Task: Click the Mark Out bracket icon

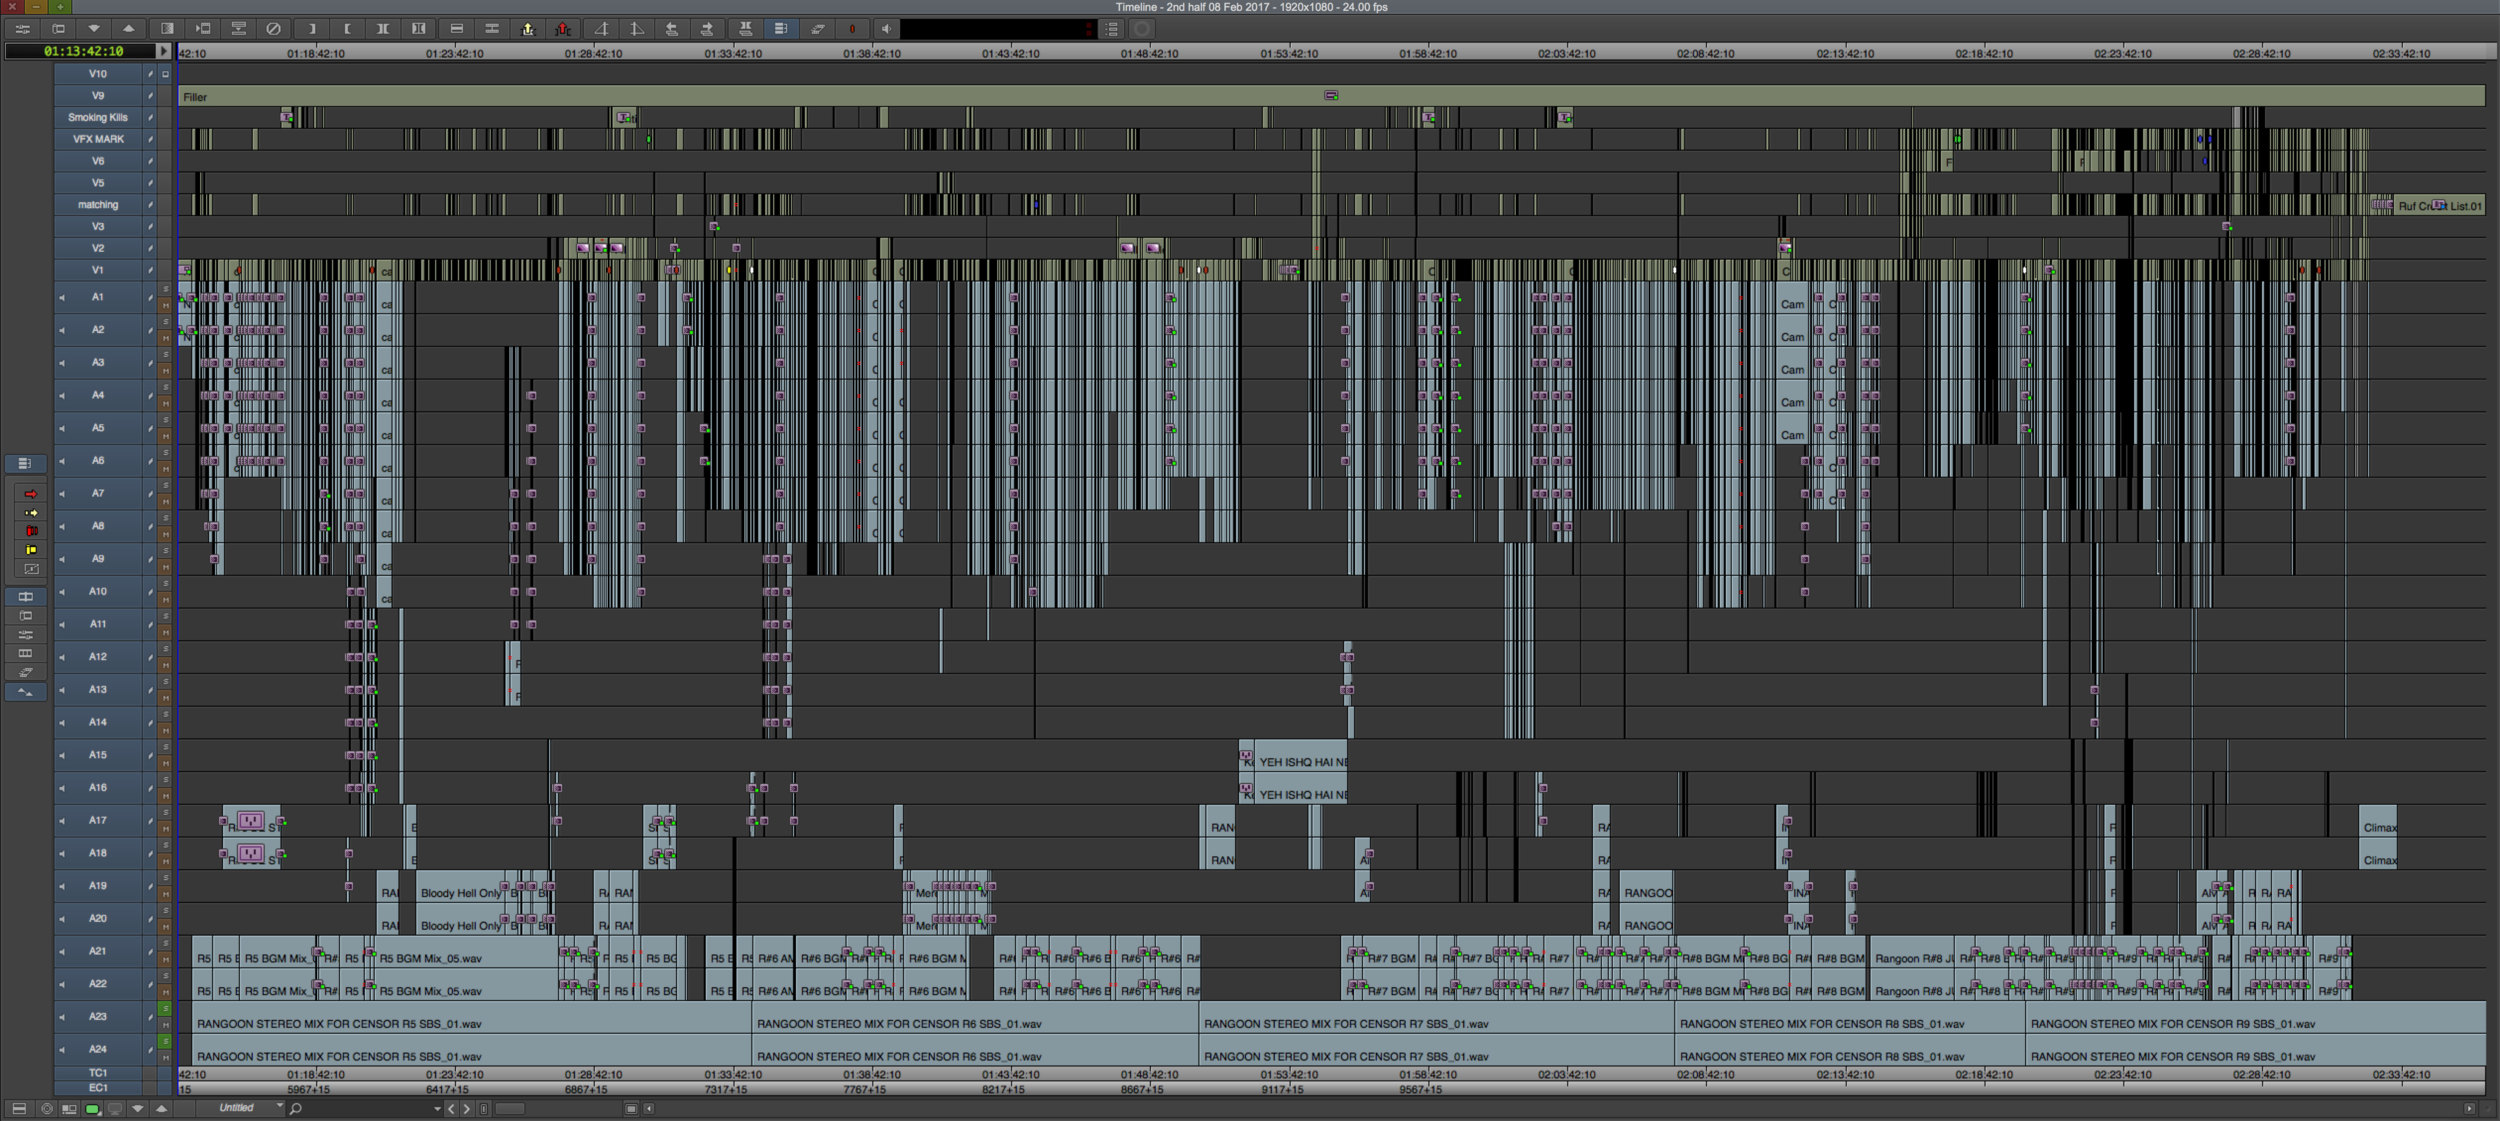Action: click(347, 29)
